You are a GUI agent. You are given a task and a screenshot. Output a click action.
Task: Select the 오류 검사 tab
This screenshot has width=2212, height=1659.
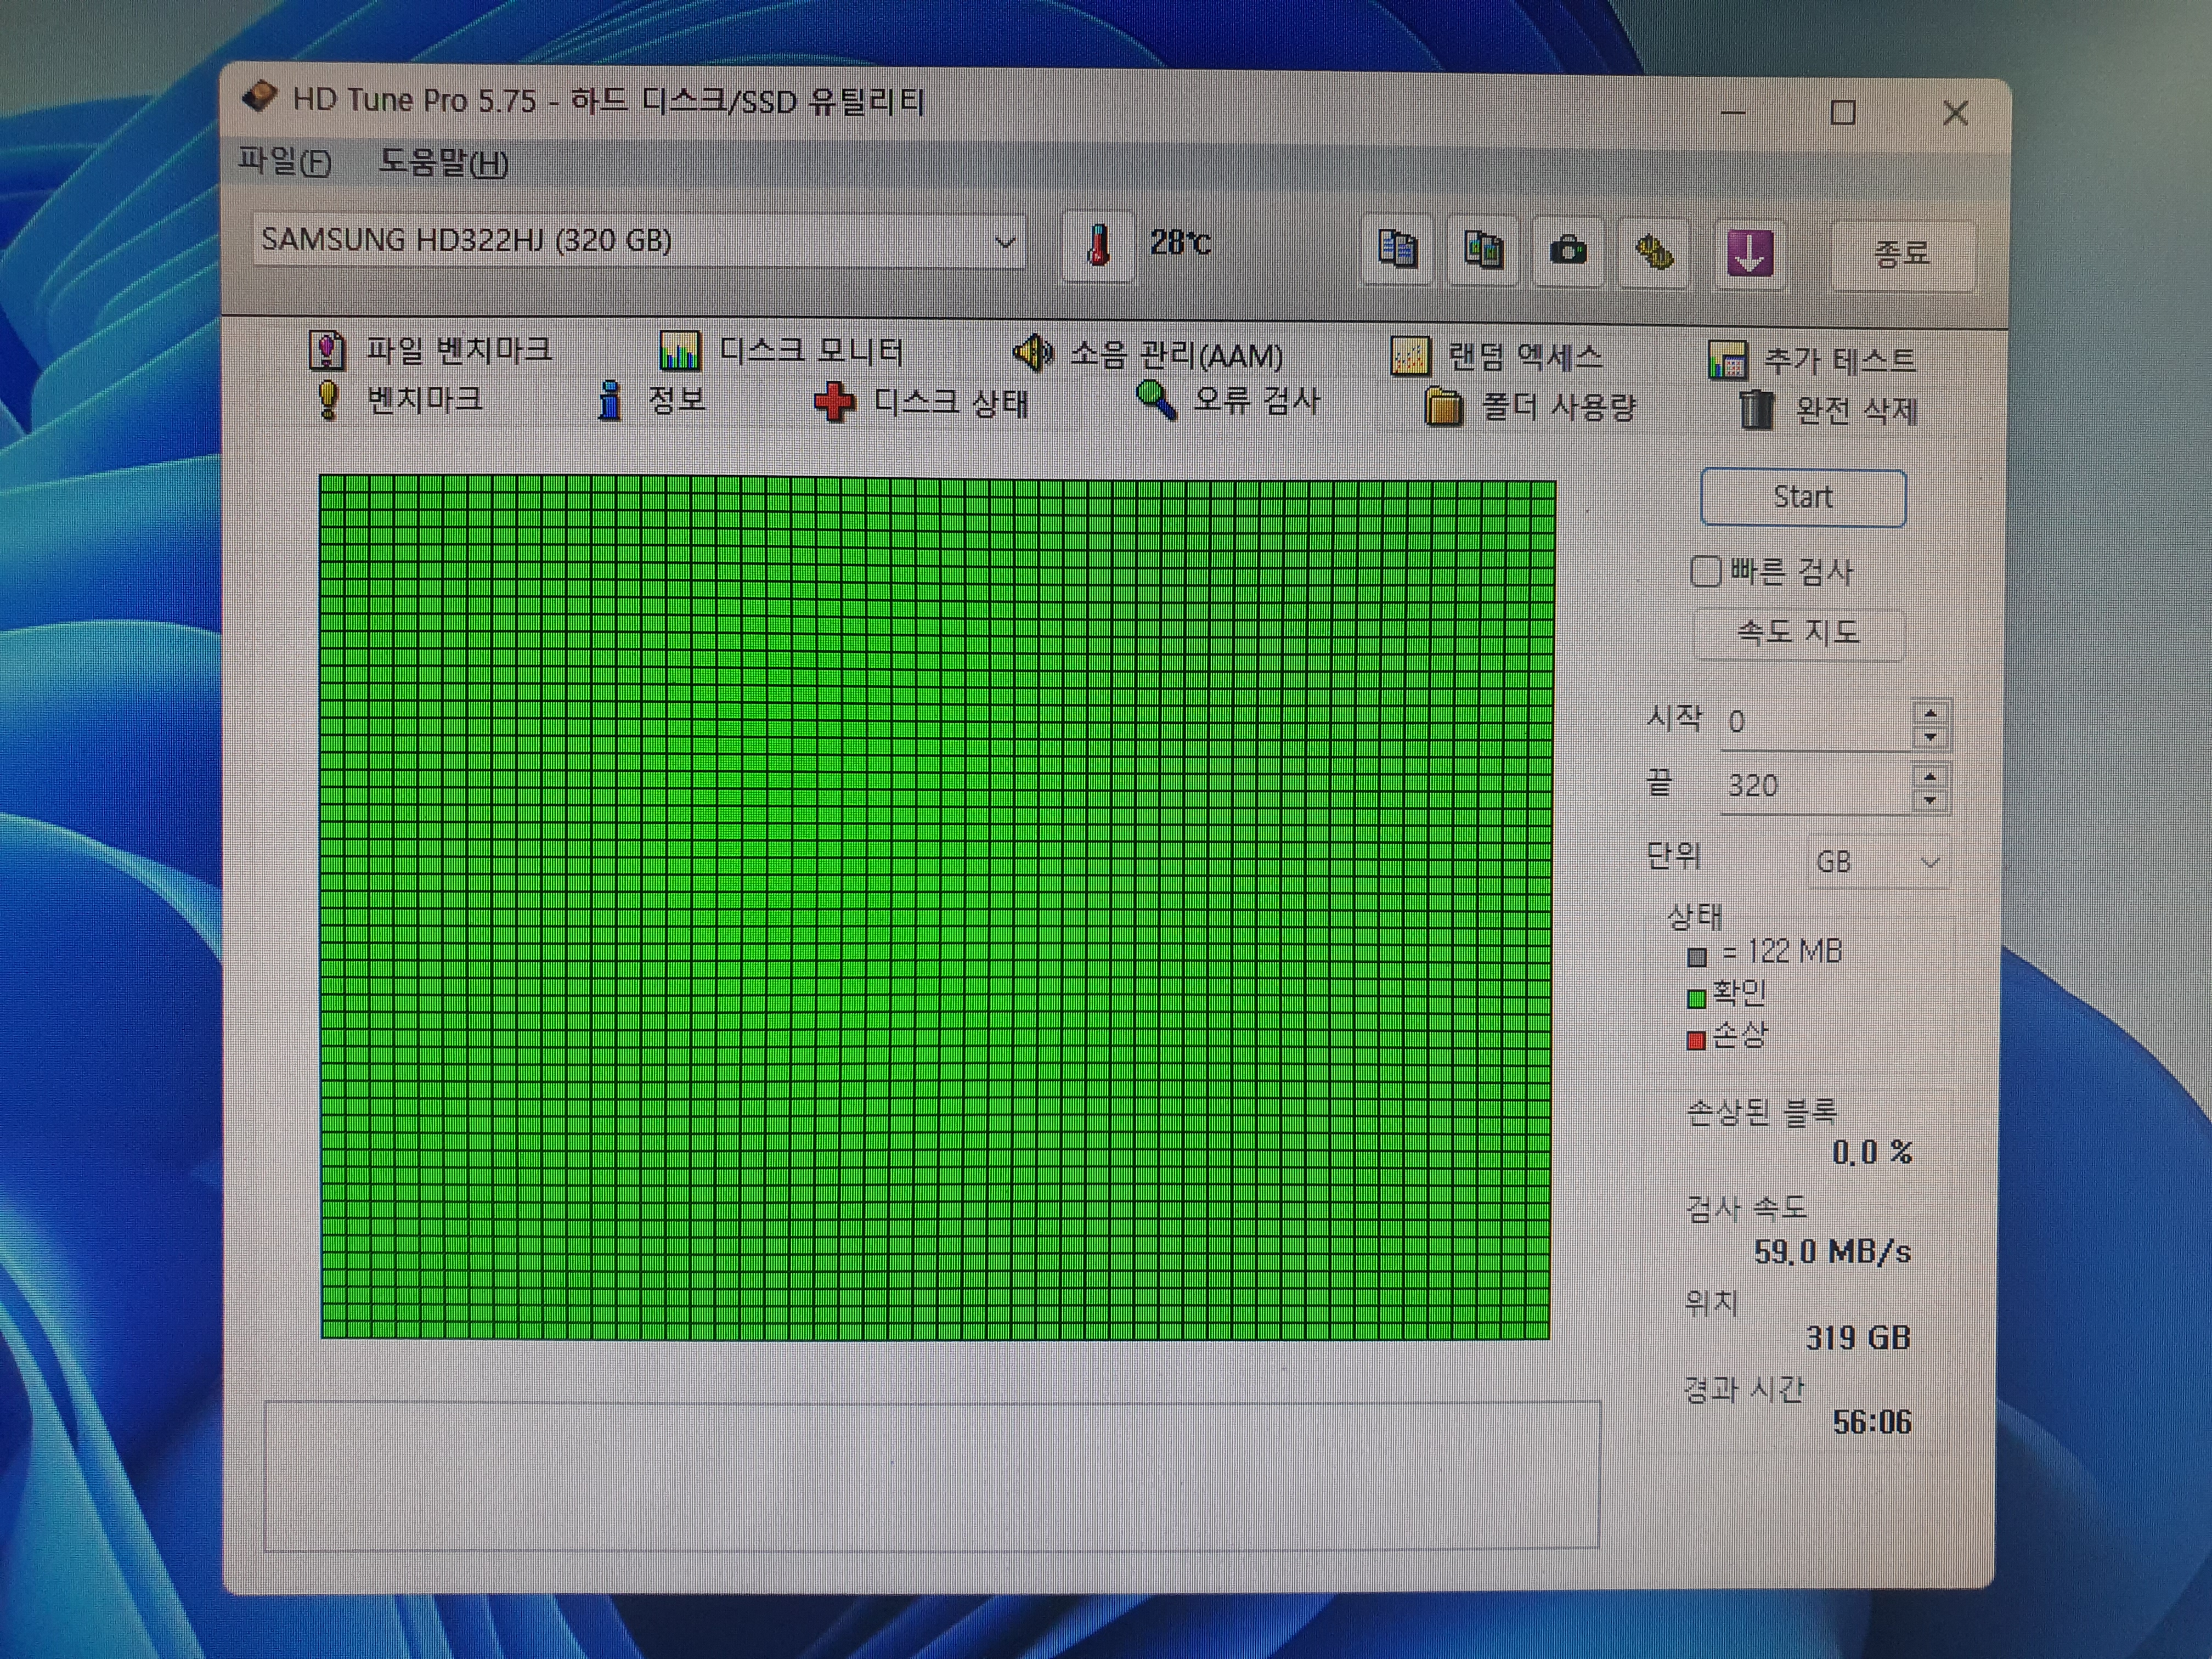(1228, 402)
